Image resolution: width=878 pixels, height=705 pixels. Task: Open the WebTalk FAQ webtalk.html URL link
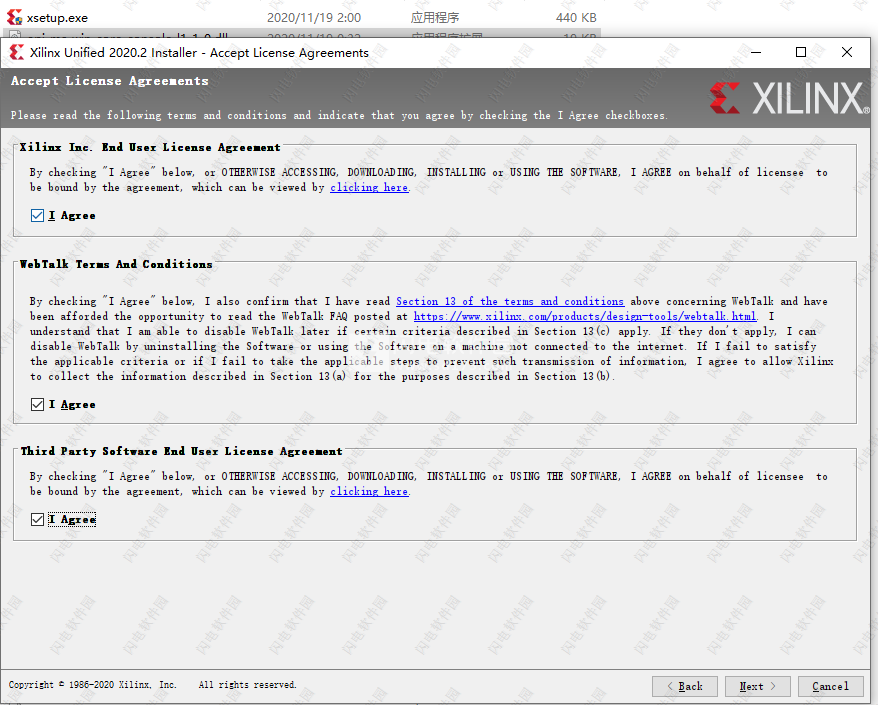click(585, 316)
